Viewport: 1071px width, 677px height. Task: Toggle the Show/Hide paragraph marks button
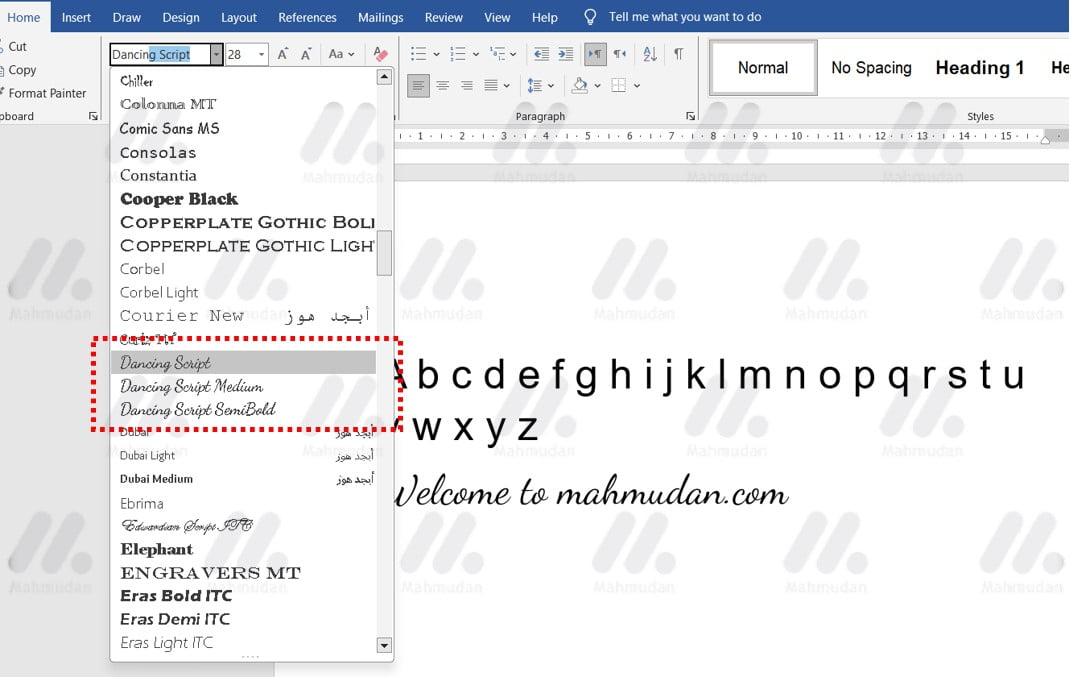678,55
